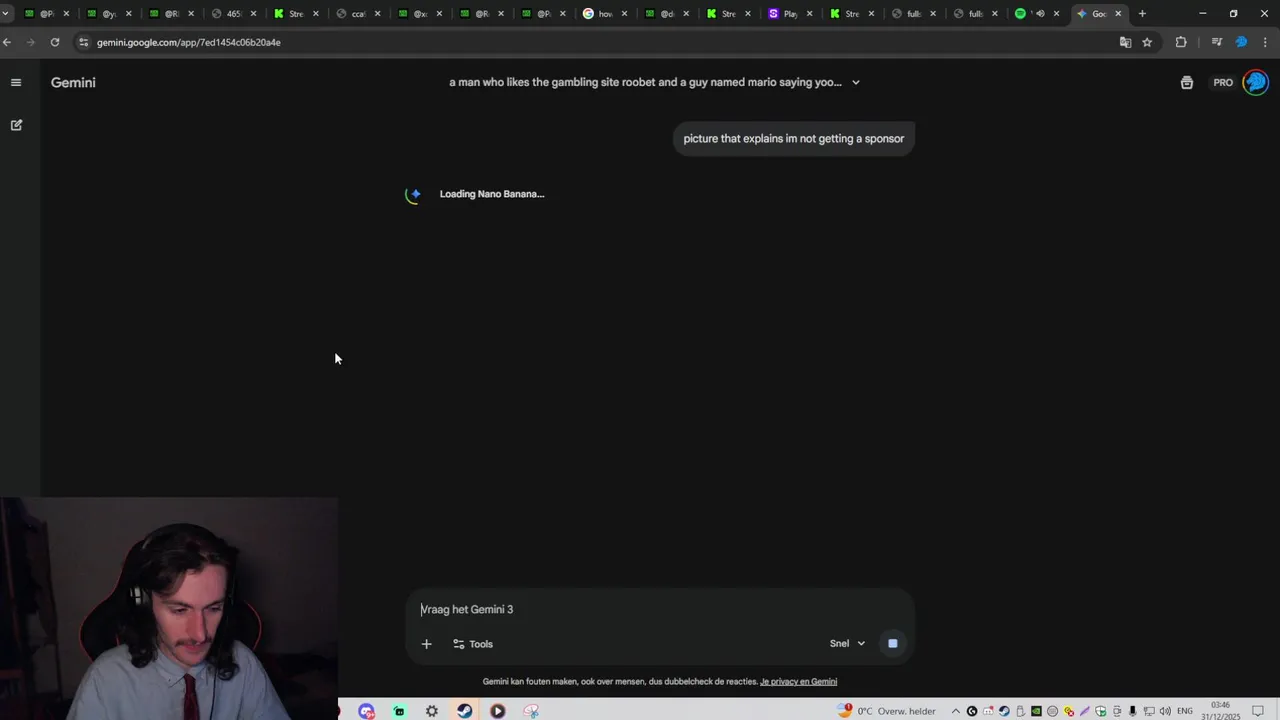Viewport: 1280px width, 720px height.
Task: Open the Google account avatar
Action: (x=1255, y=82)
